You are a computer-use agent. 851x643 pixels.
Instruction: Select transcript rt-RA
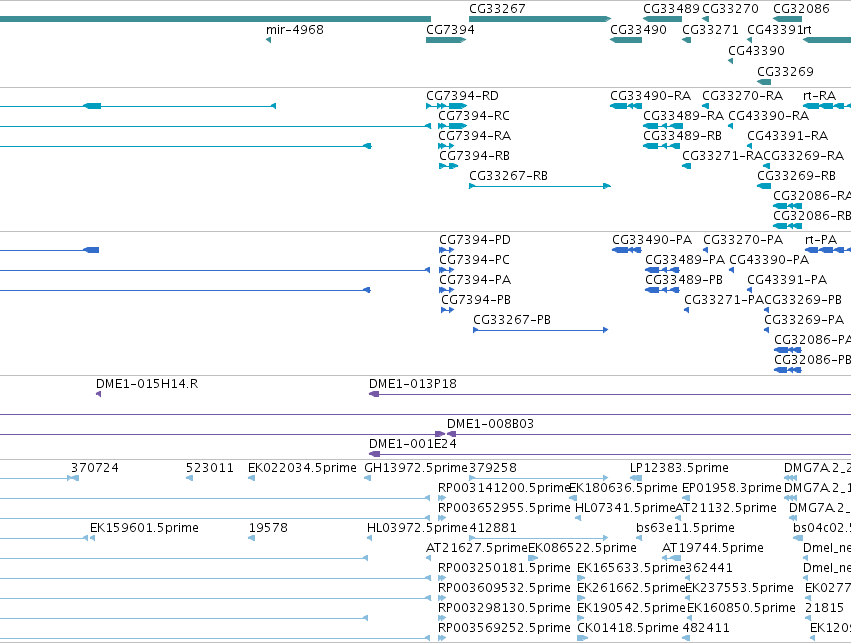pyautogui.click(x=827, y=106)
